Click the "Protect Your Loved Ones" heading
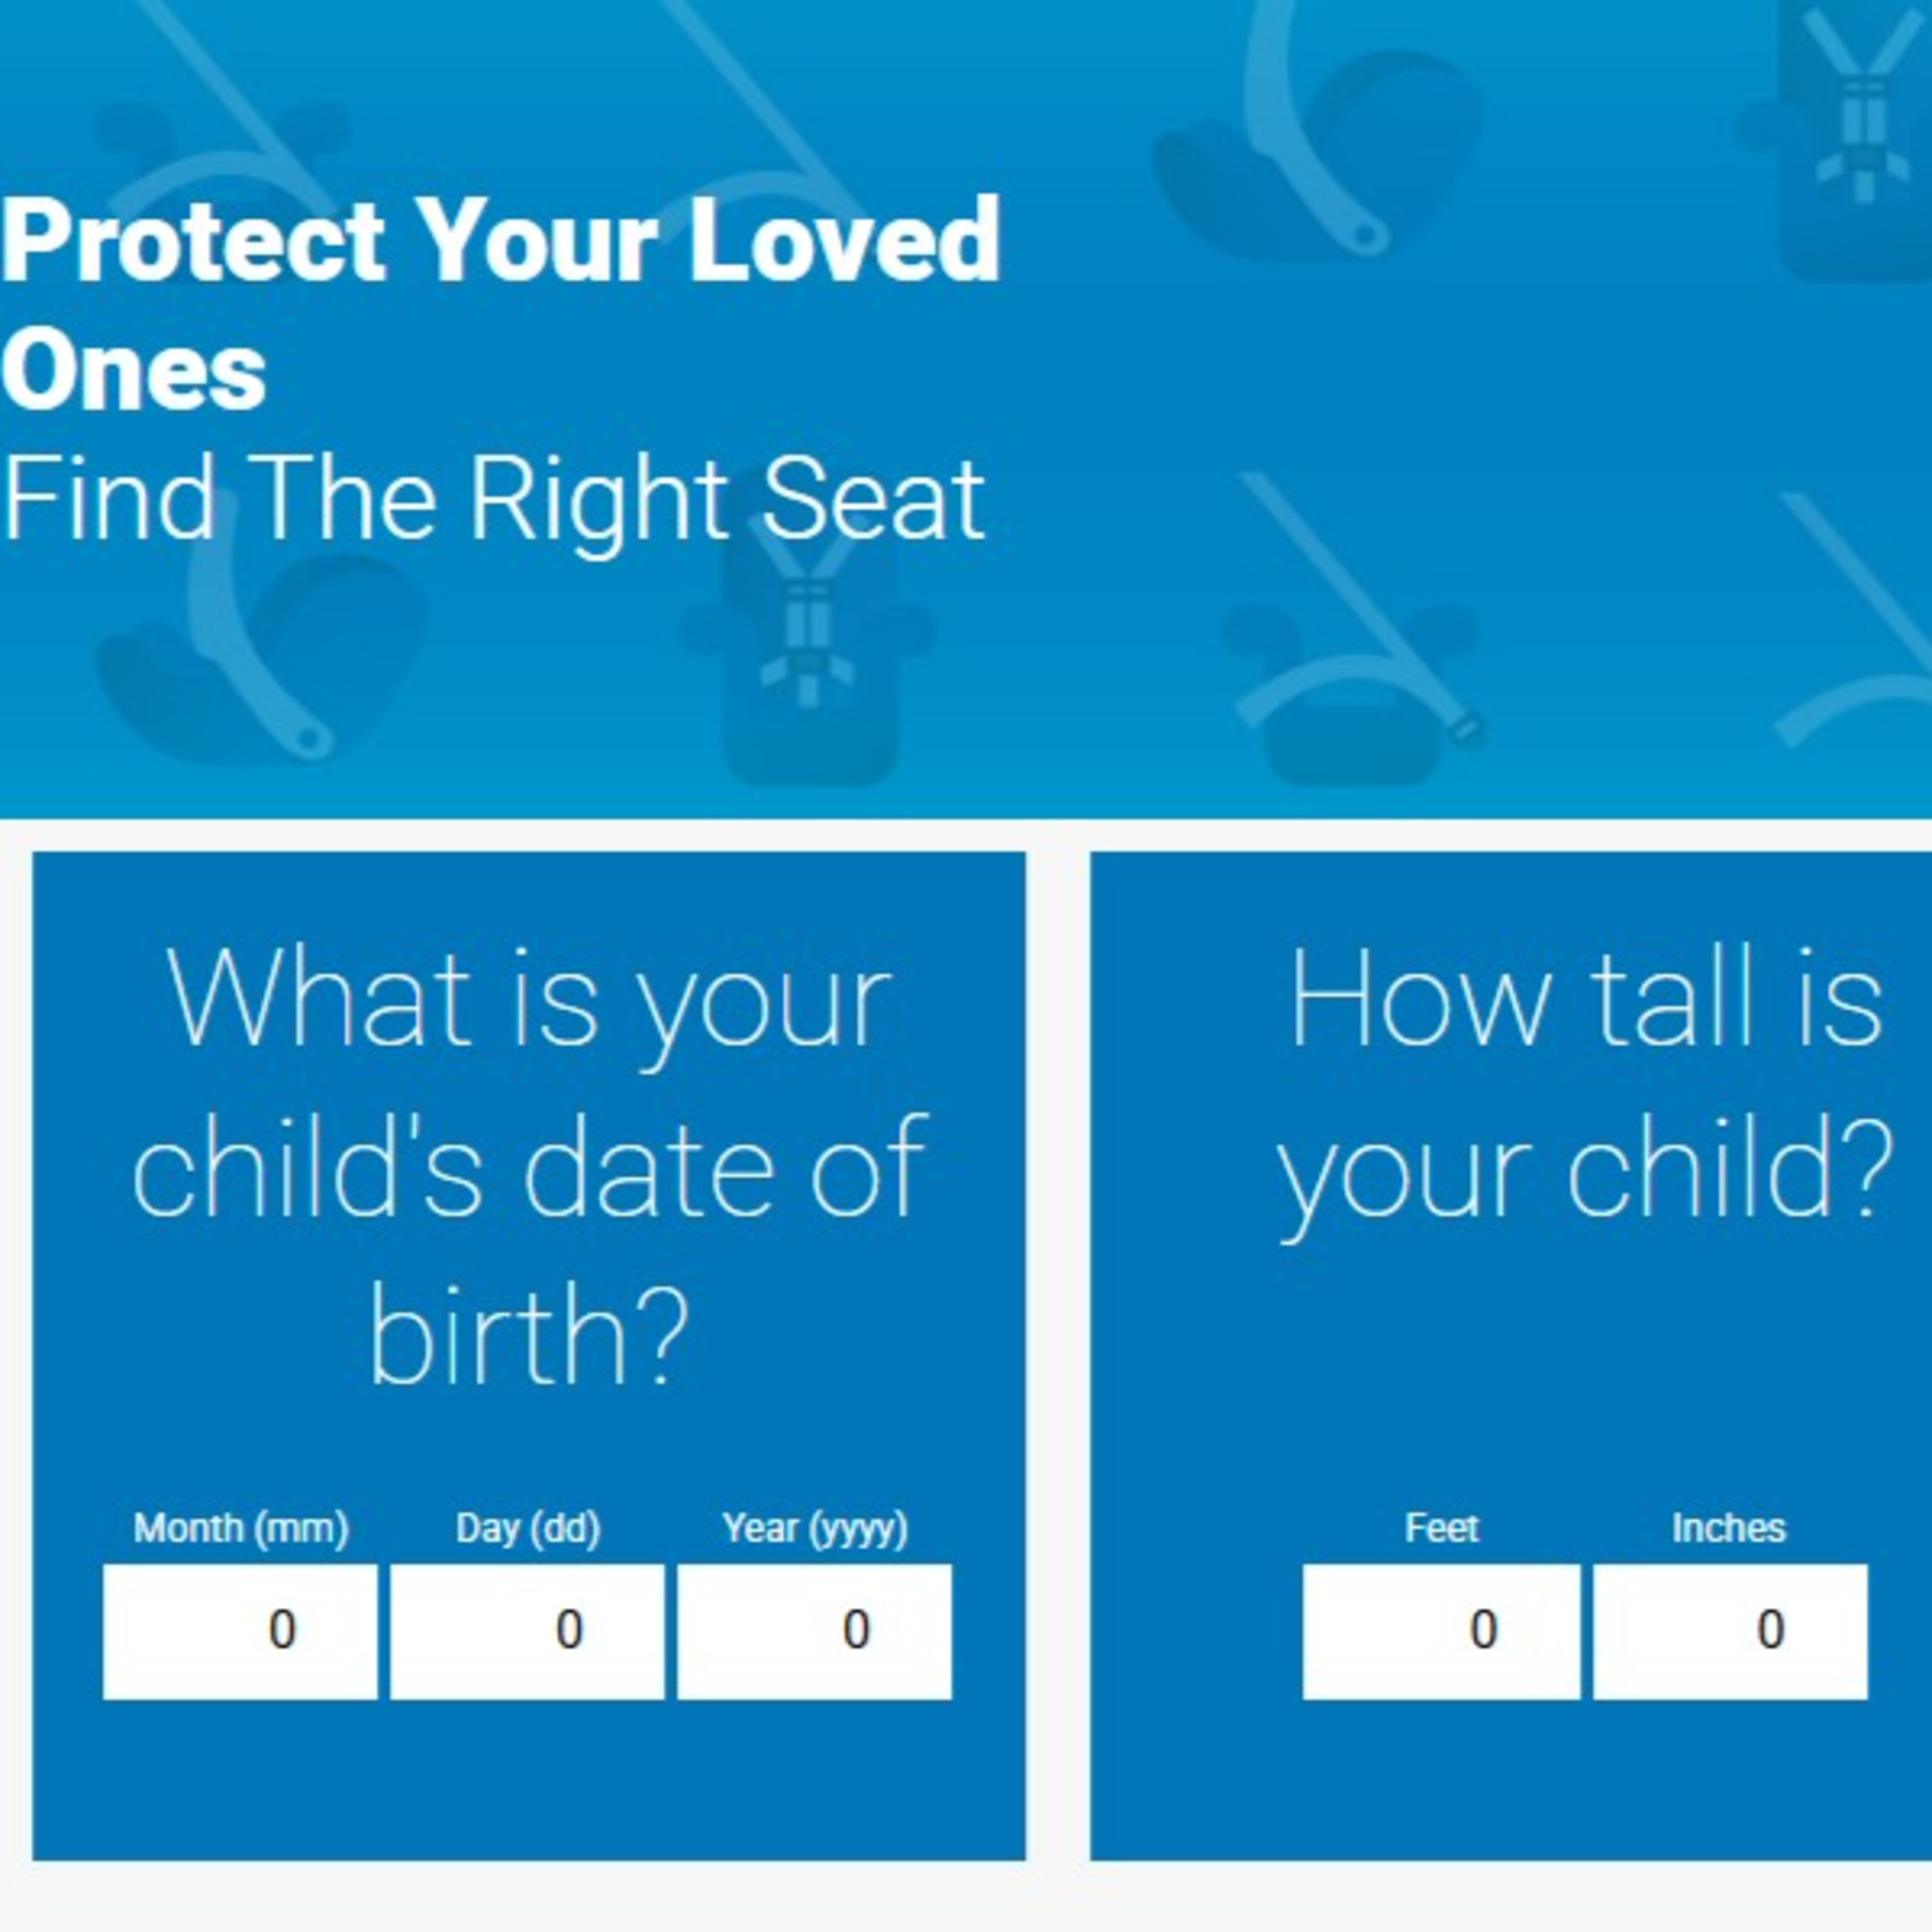 (x=500, y=300)
